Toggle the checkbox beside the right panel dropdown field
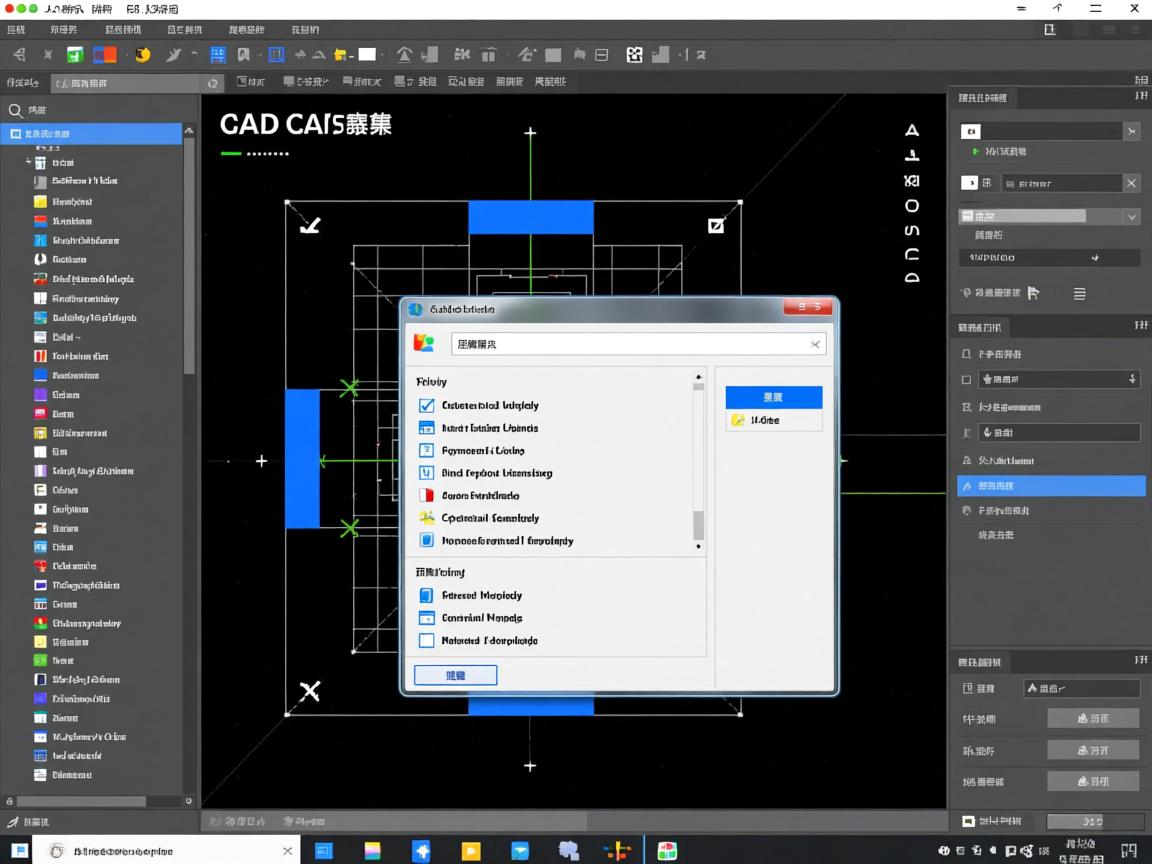This screenshot has width=1152, height=864. 966,380
